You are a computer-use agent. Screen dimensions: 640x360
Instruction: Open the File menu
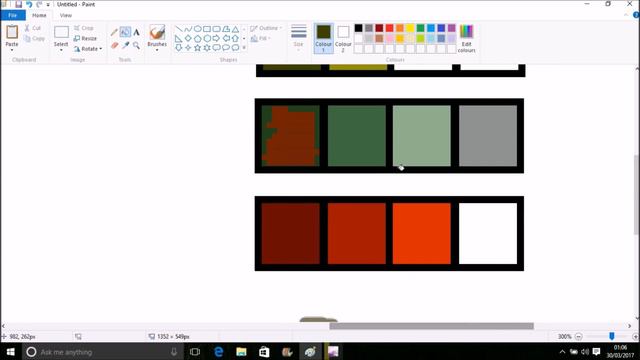click(13, 15)
